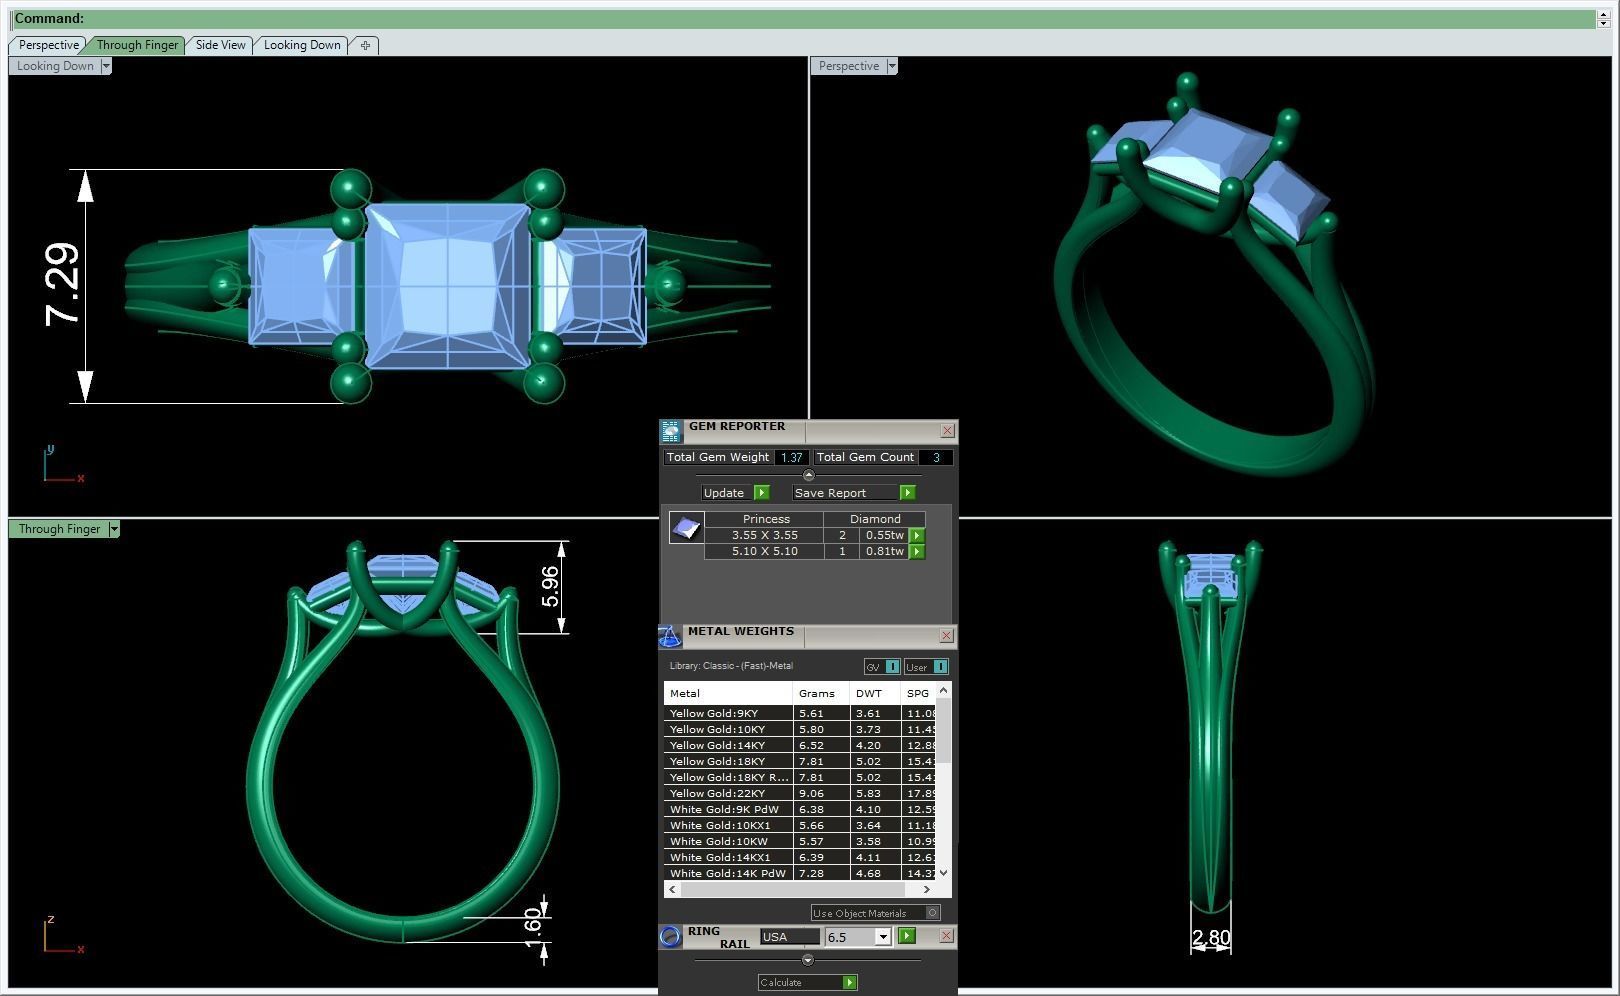Toggle the GV library switch
Viewport: 1620px width, 996px height.
click(882, 667)
